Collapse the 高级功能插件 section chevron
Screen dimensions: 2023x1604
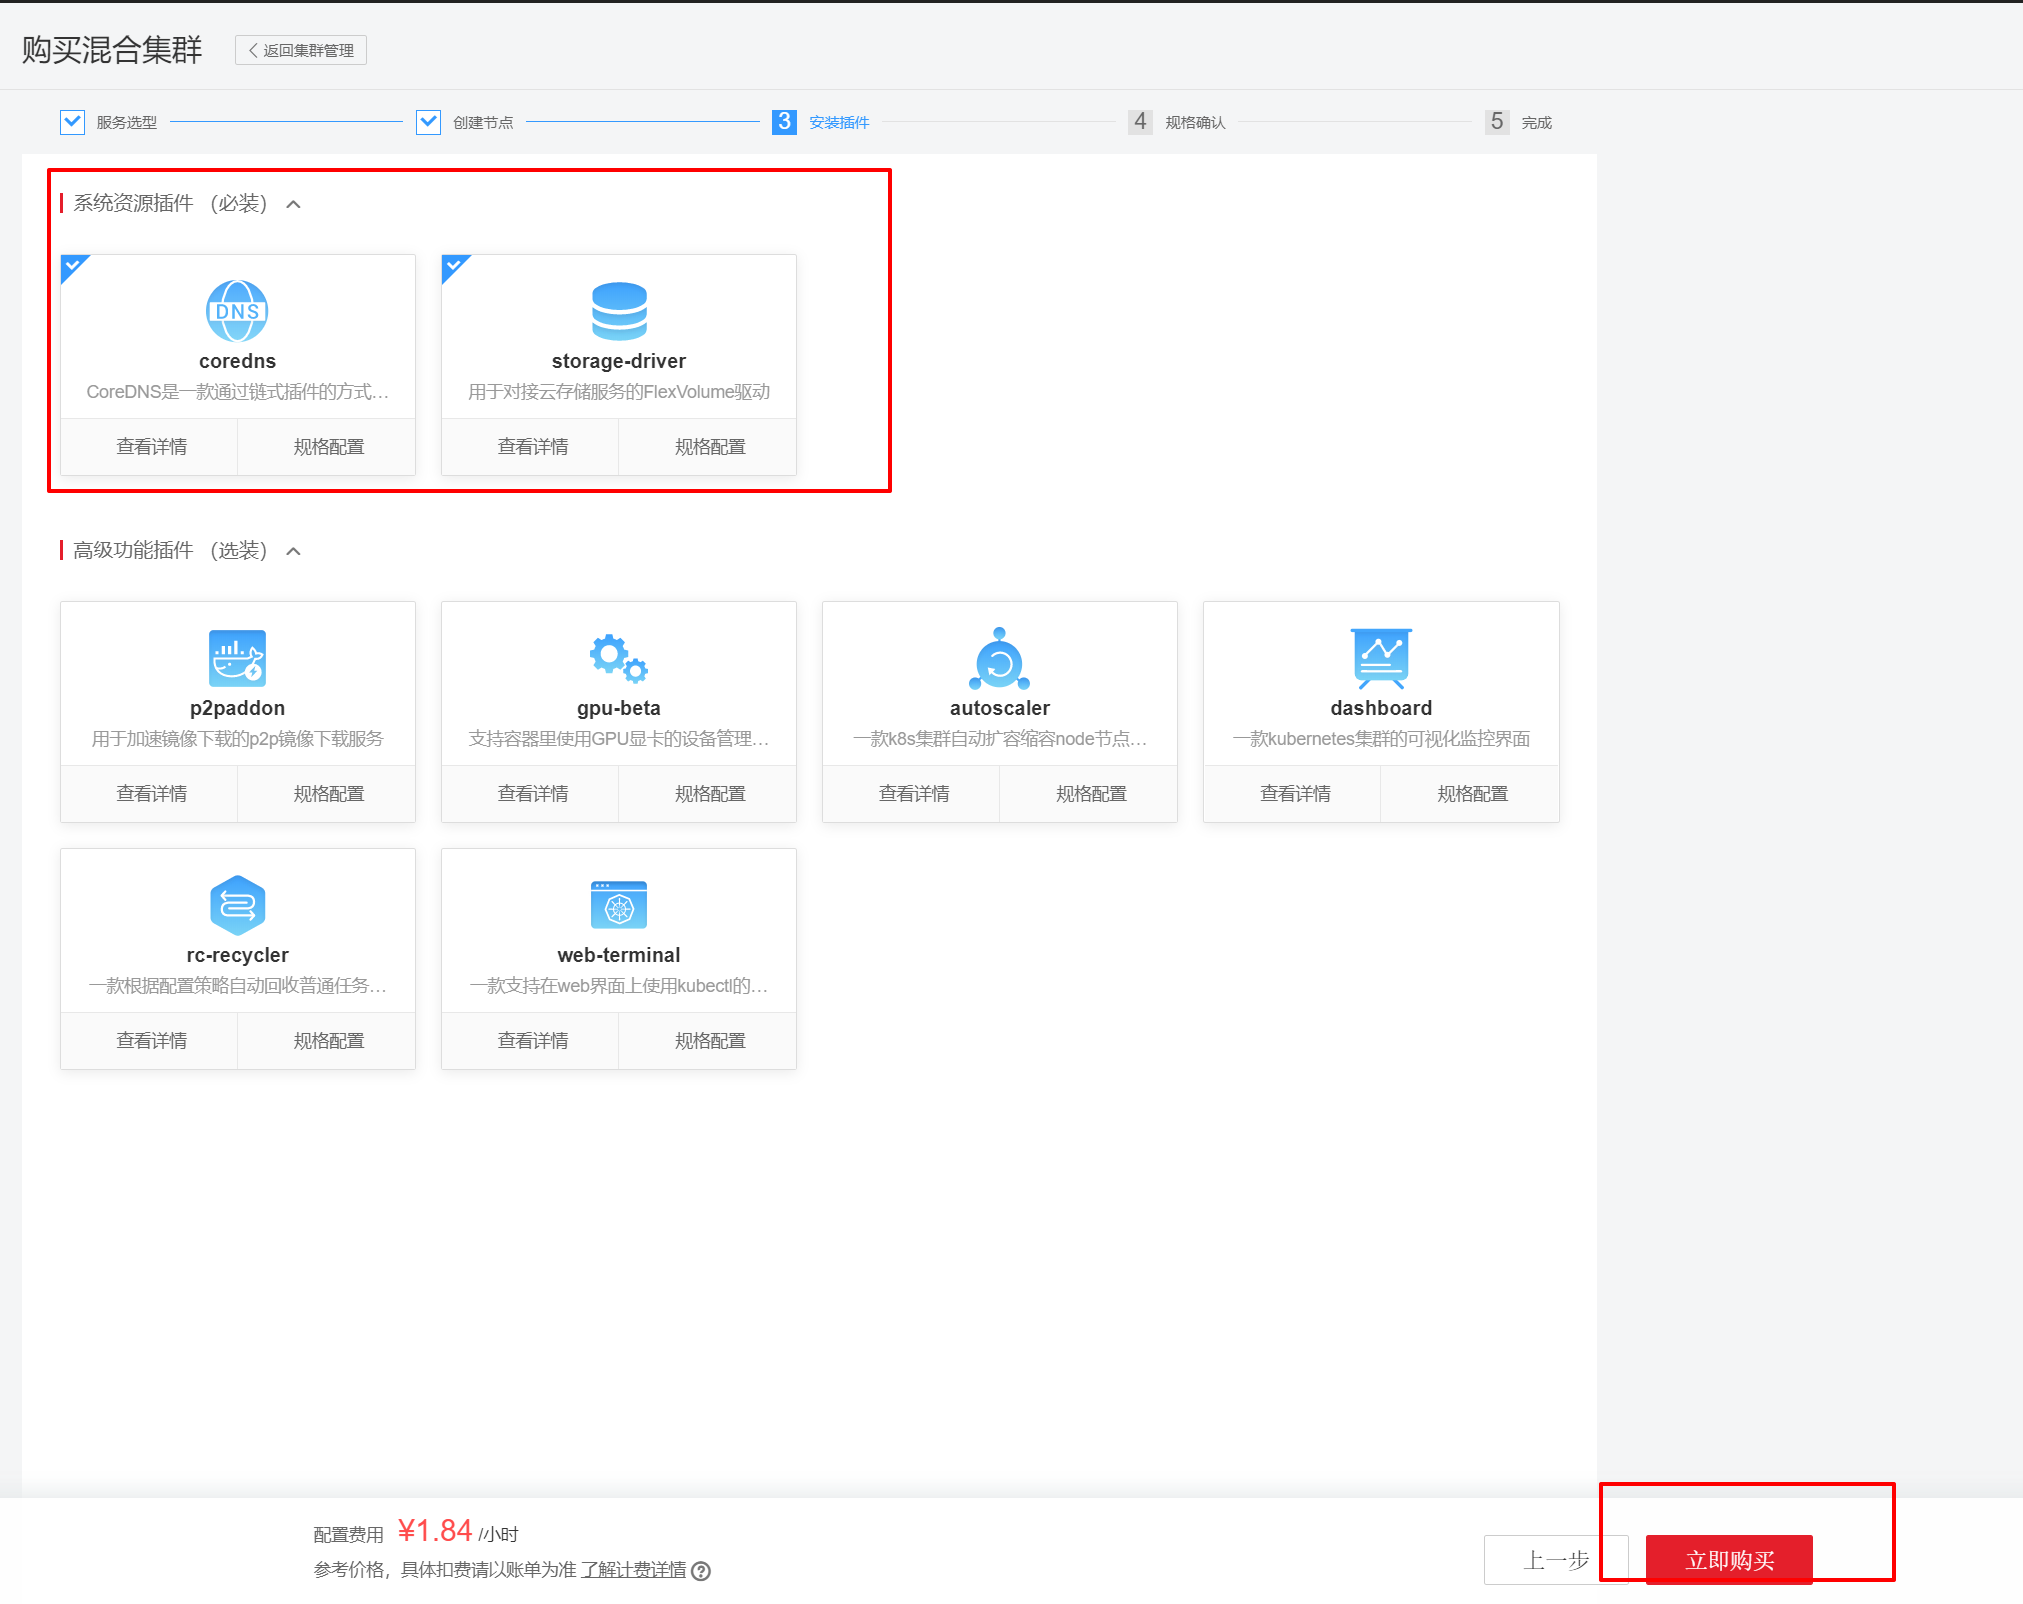coord(293,551)
